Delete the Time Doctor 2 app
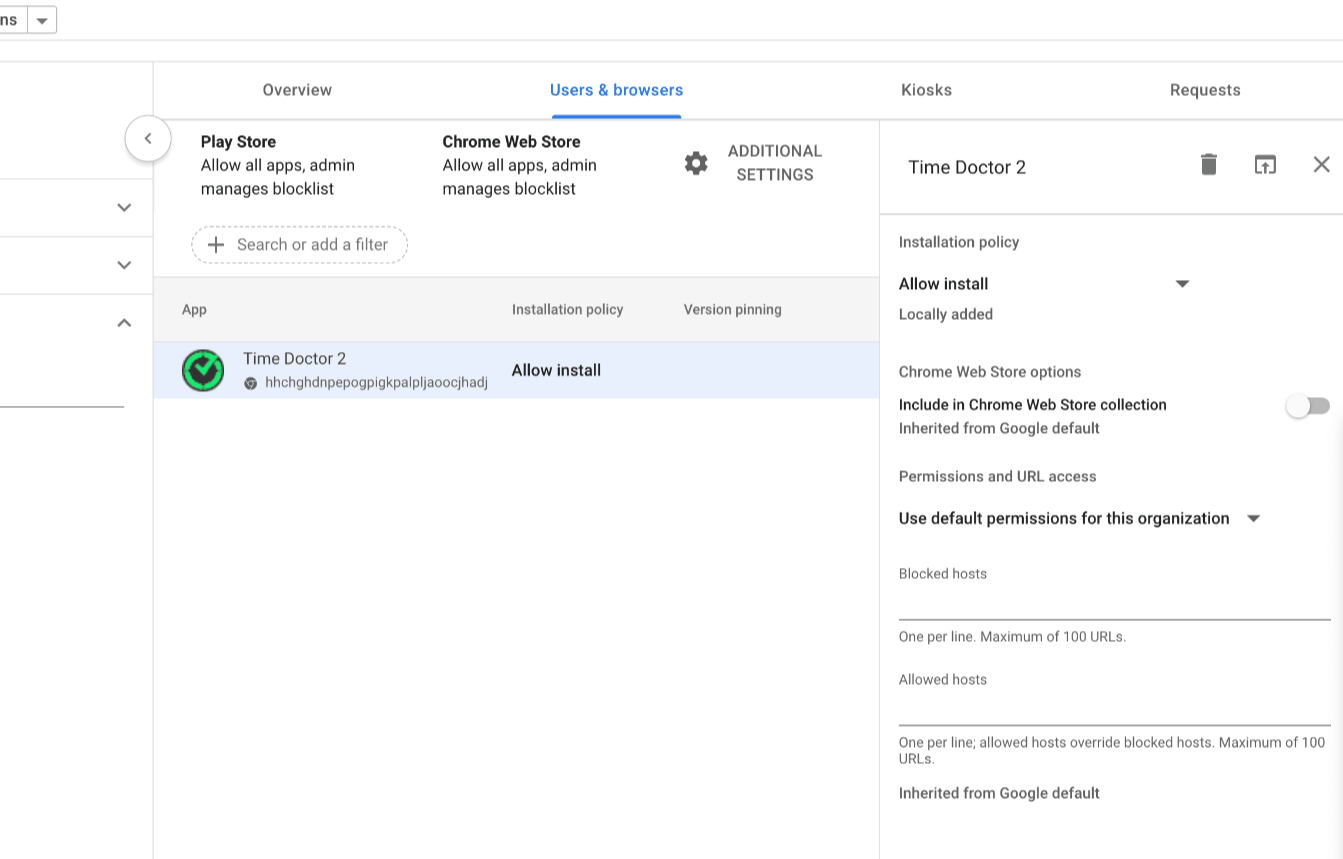 coord(1209,165)
